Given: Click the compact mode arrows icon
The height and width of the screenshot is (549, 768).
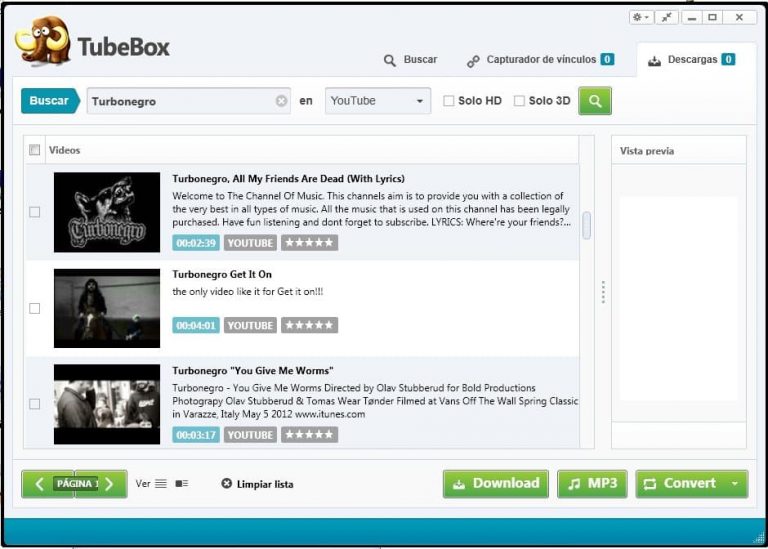Looking at the screenshot, I should point(666,18).
